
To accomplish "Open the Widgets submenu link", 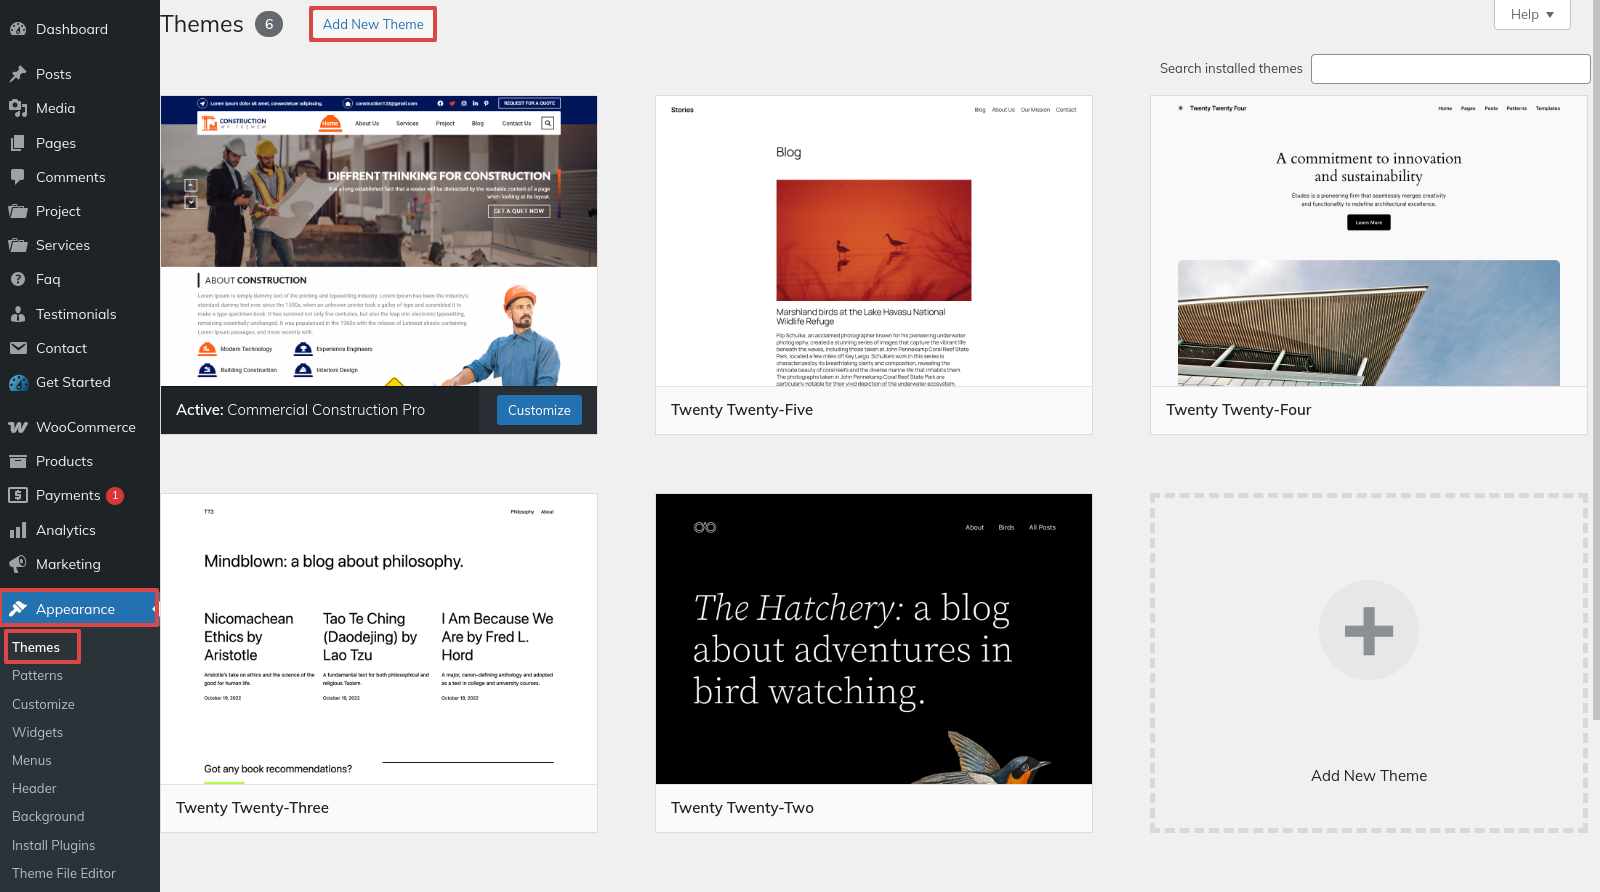I will coord(37,732).
